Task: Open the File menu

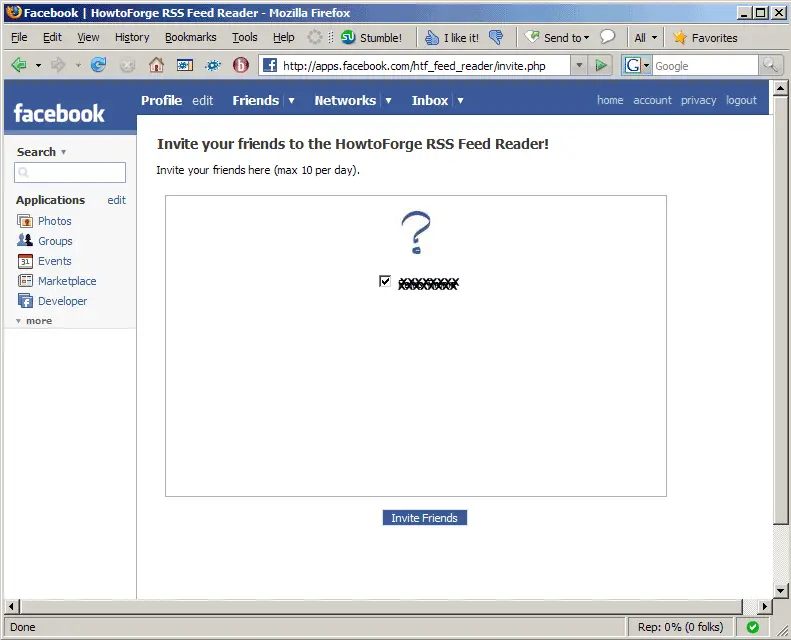Action: [x=19, y=37]
